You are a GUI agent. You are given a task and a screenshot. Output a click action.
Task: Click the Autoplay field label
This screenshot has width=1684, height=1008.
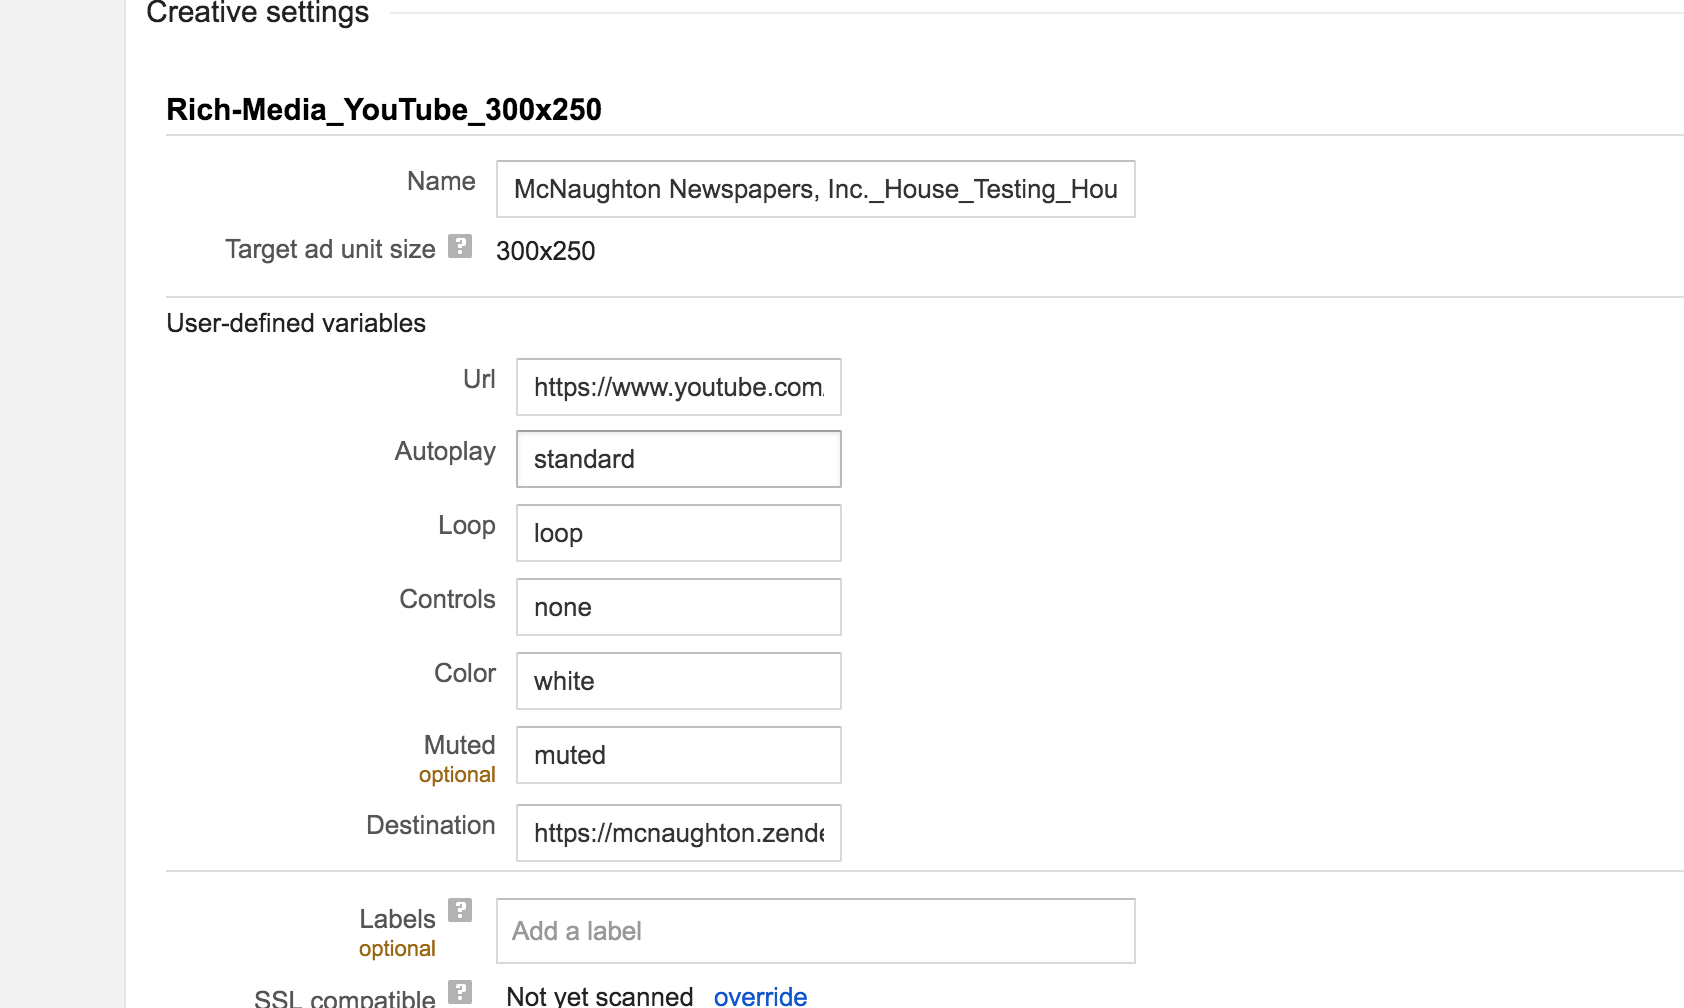[445, 451]
